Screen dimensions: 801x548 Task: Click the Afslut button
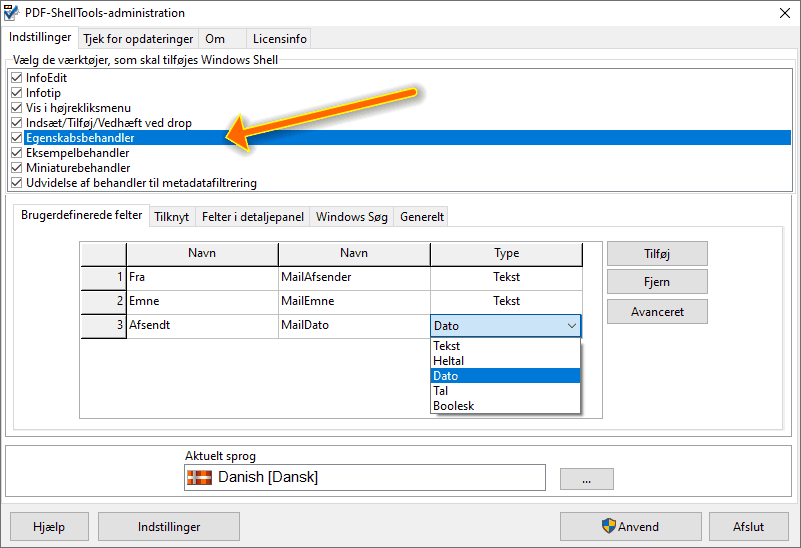pos(748,527)
